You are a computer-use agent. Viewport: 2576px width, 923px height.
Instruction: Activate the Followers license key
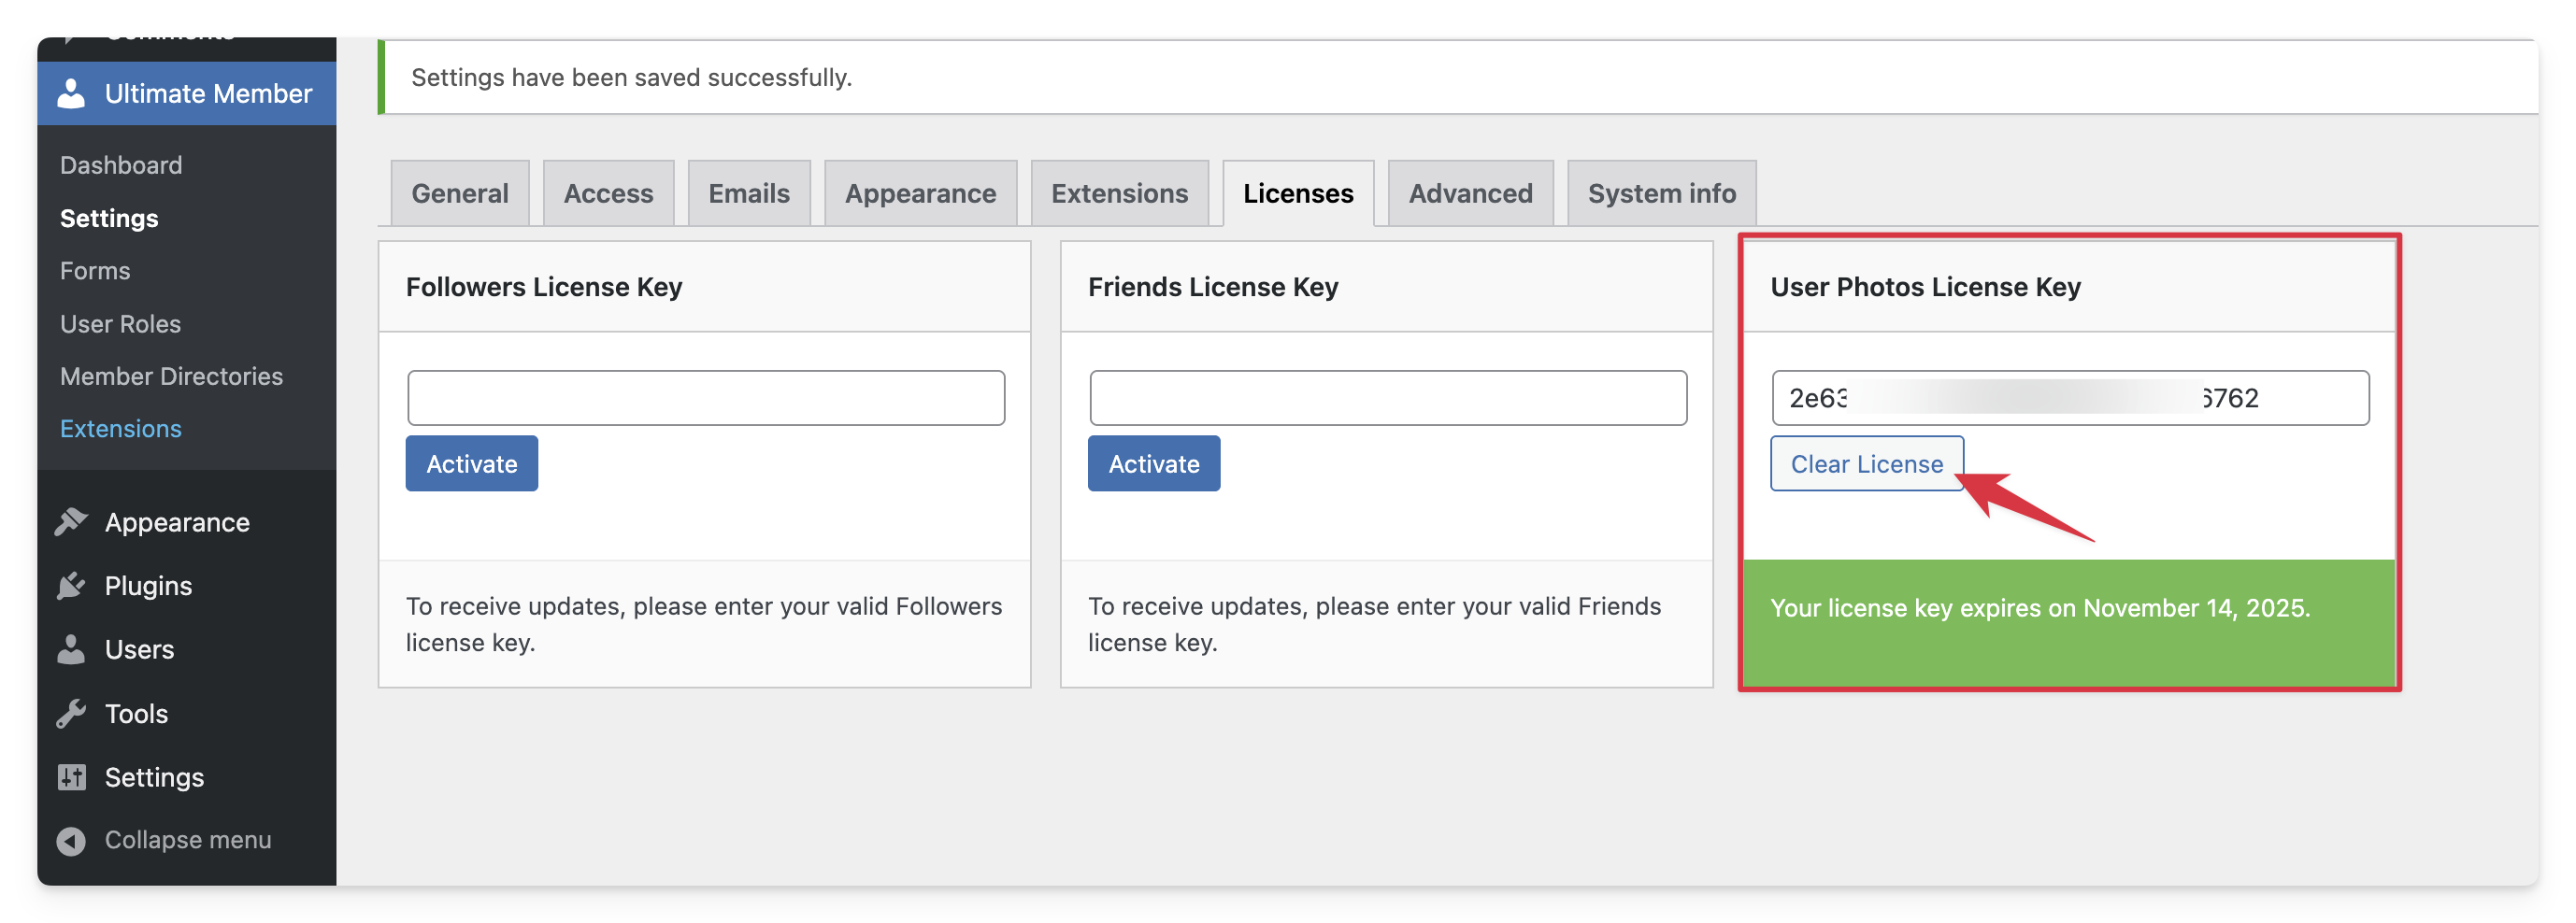coord(471,464)
